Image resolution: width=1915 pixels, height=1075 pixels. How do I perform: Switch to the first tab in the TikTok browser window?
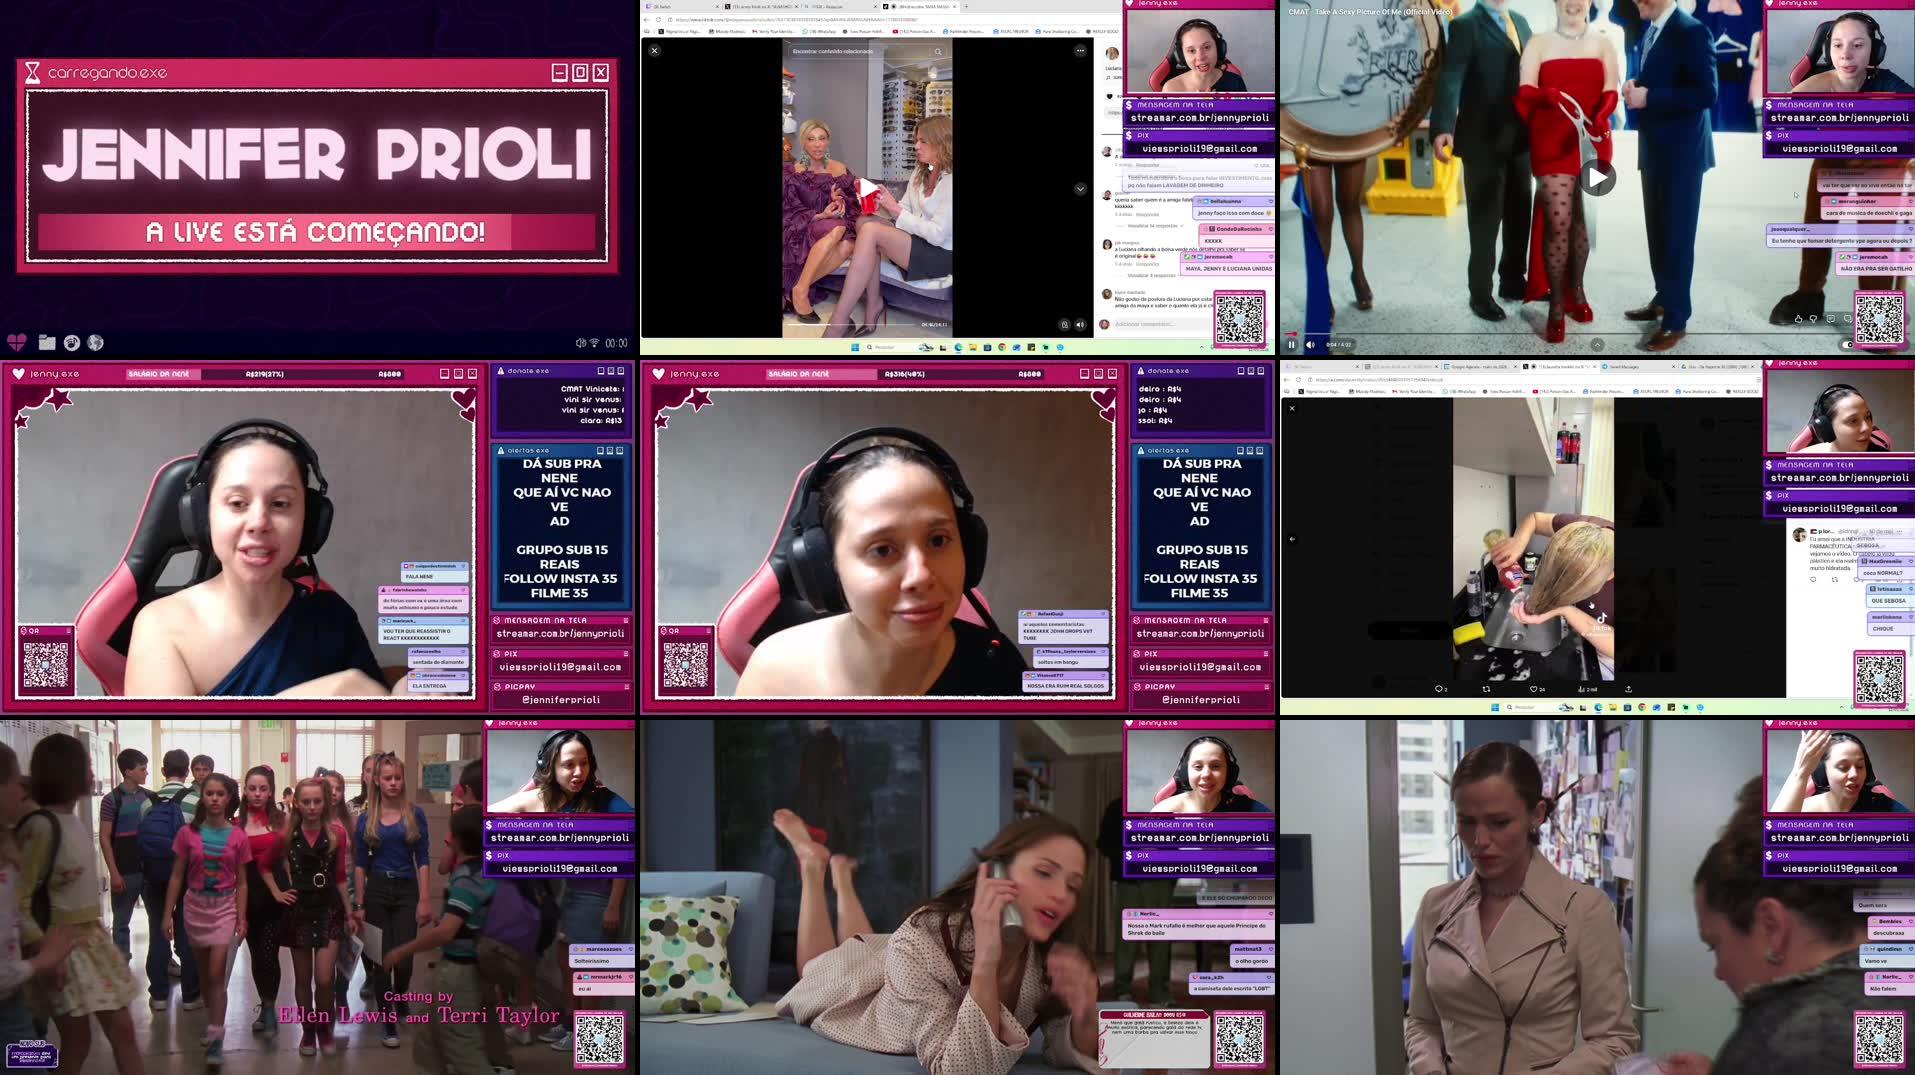point(680,6)
